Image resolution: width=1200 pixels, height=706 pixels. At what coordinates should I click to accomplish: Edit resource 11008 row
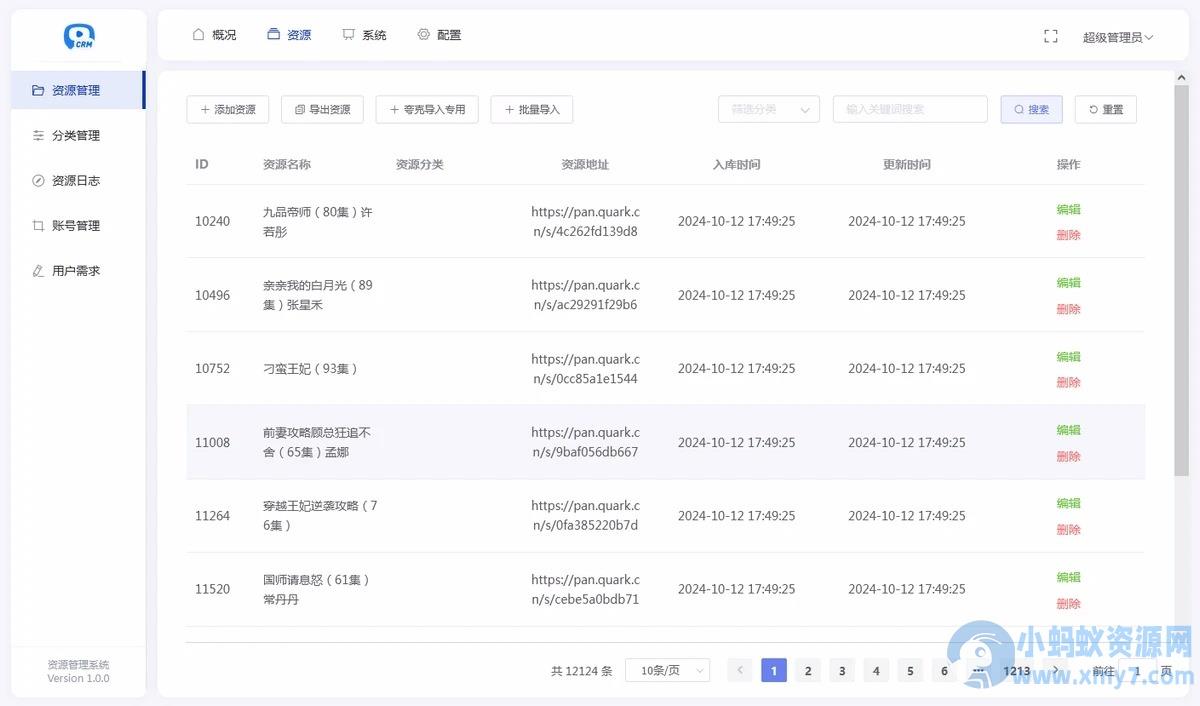tap(1068, 429)
